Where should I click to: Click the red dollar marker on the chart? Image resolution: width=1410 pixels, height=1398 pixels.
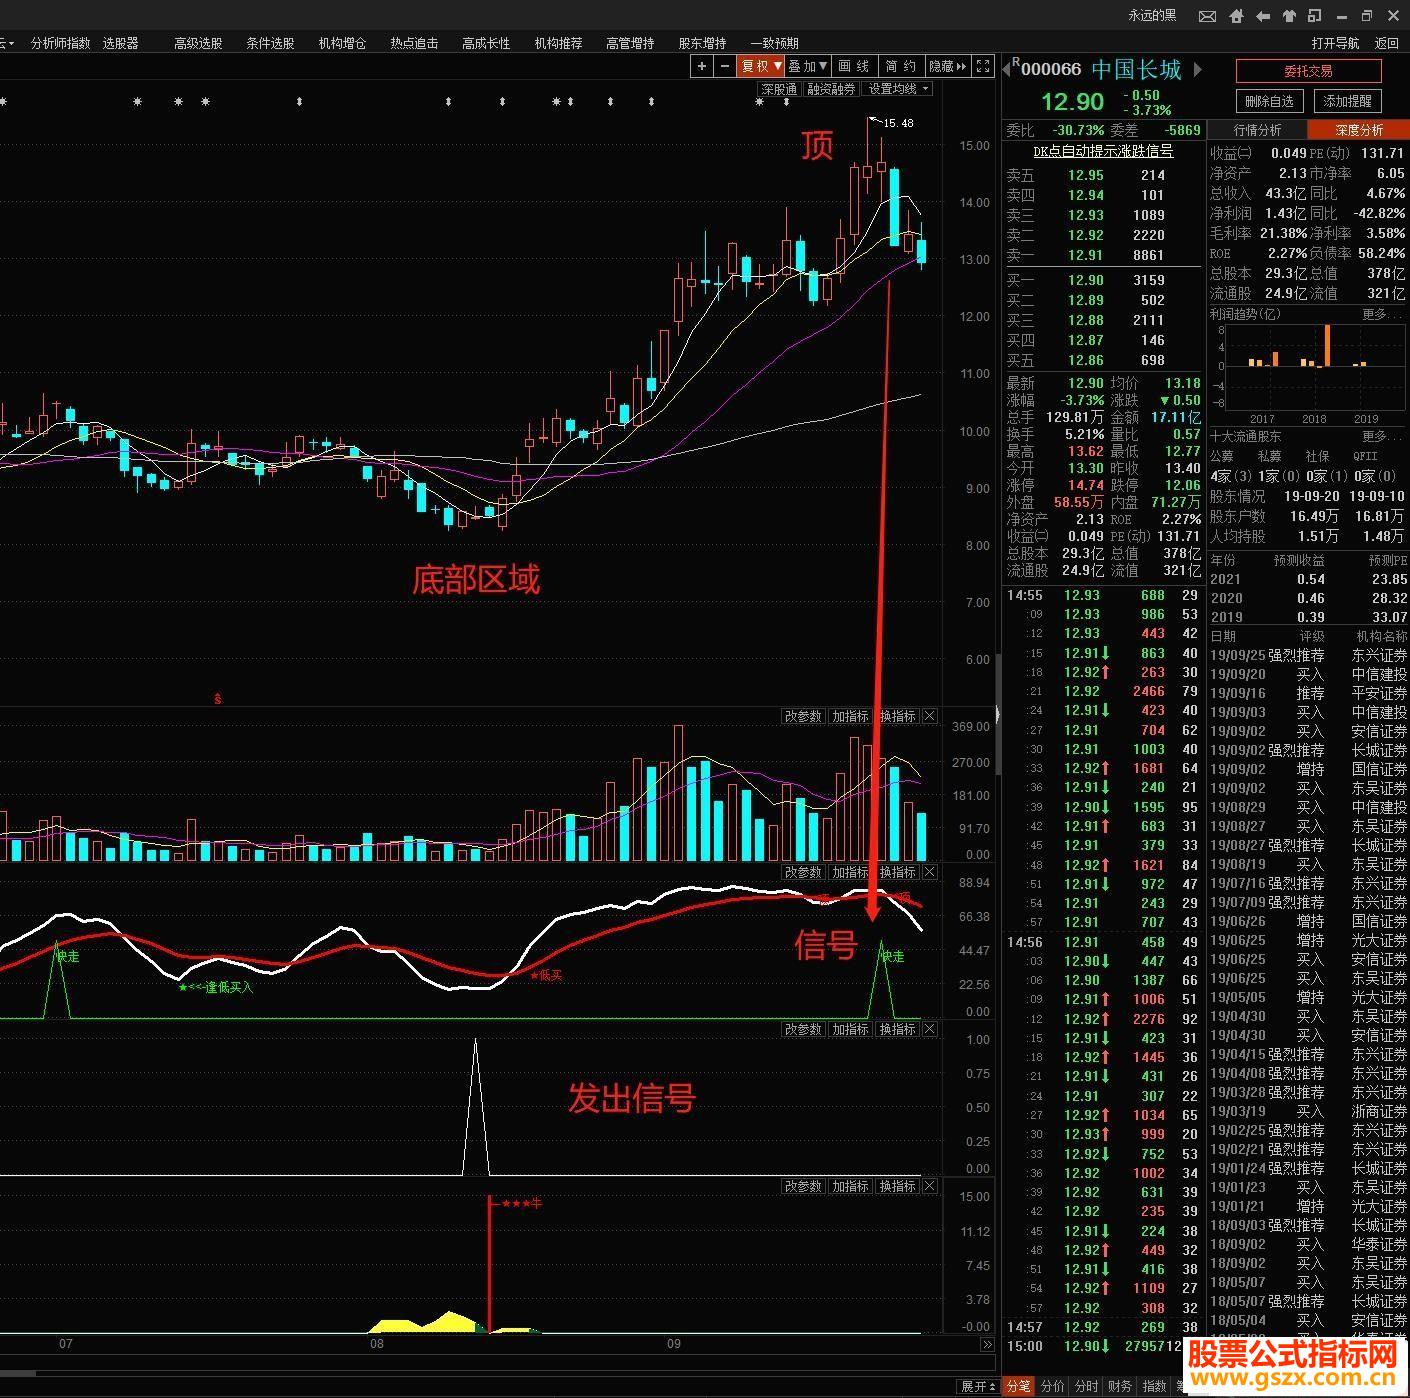click(217, 699)
